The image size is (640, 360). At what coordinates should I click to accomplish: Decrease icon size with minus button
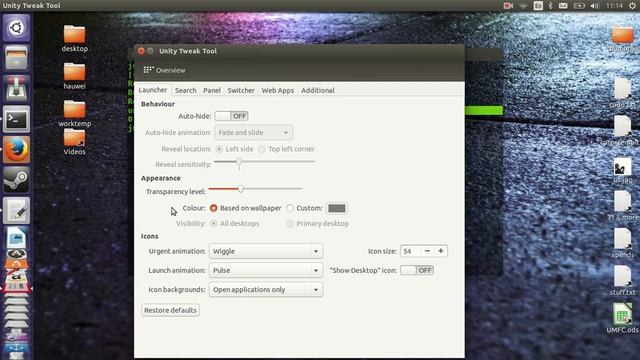427,251
